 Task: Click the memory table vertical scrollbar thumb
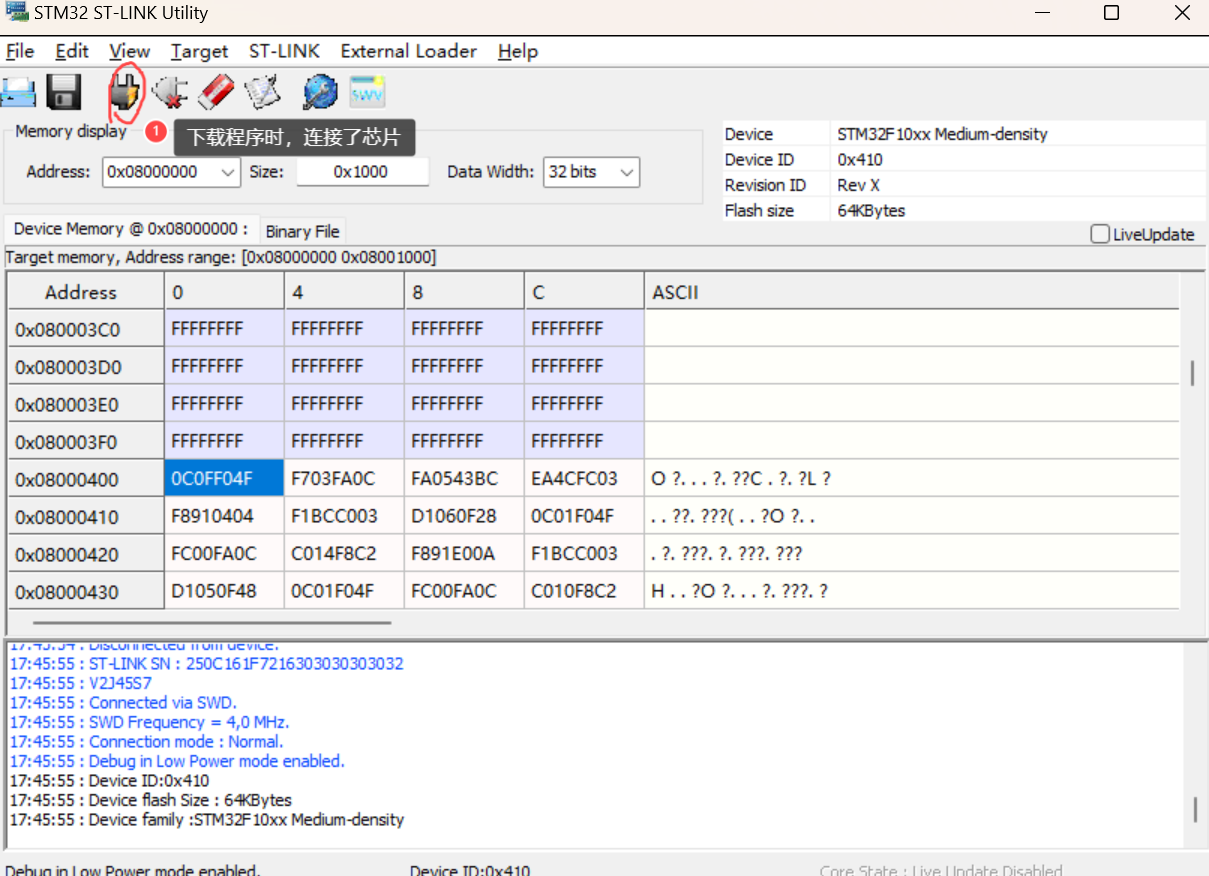[1192, 373]
